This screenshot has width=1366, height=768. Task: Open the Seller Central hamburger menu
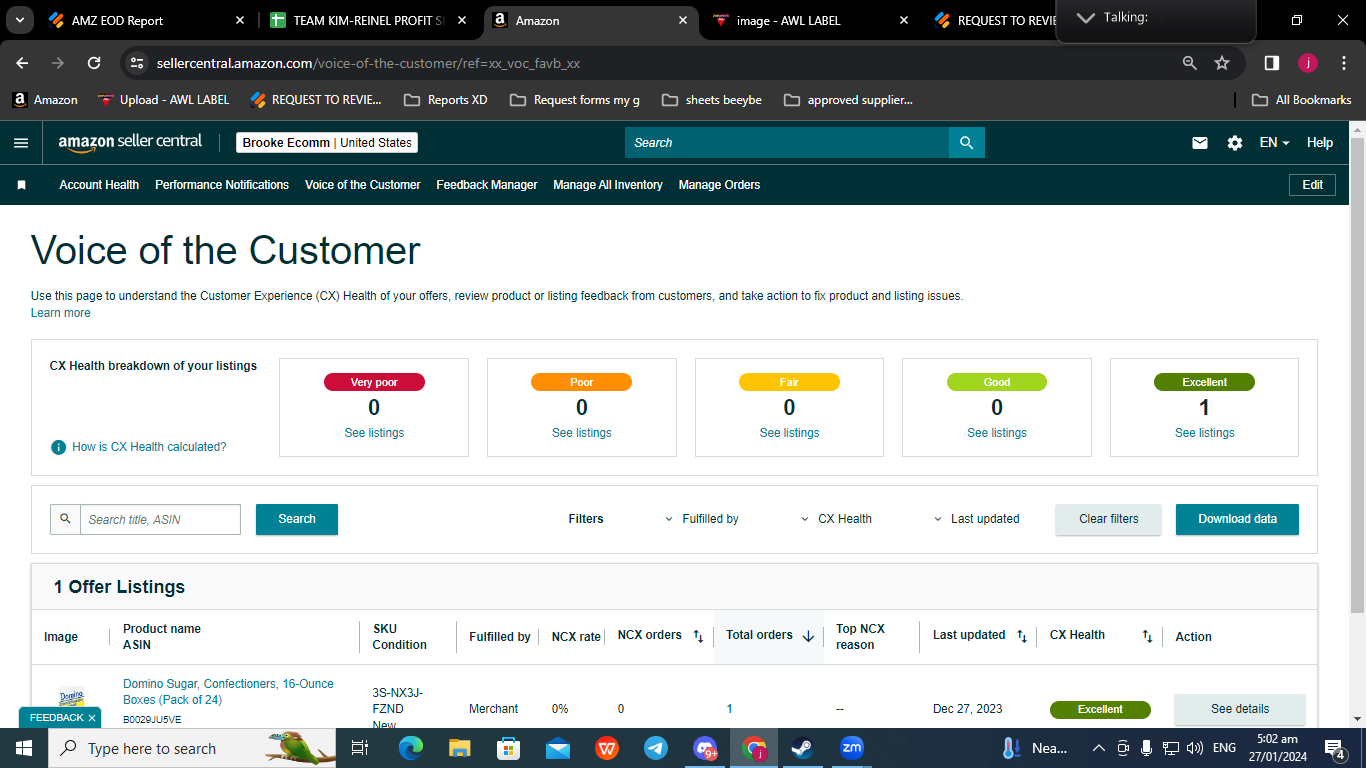21,143
